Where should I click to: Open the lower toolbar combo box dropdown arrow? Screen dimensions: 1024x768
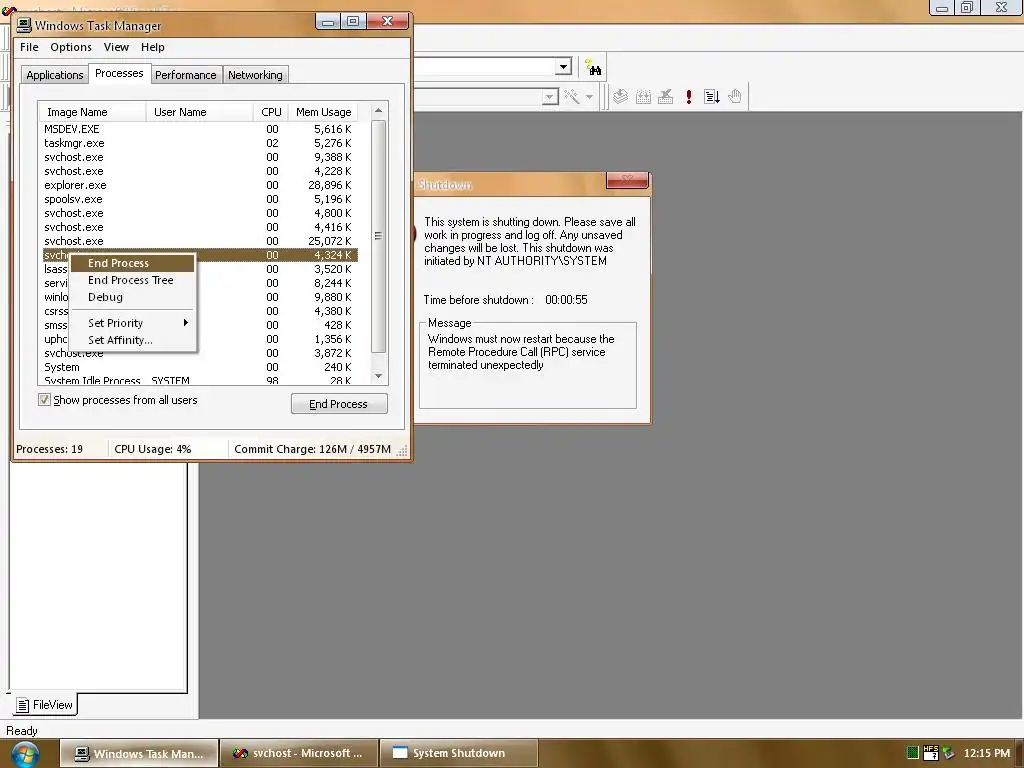550,97
